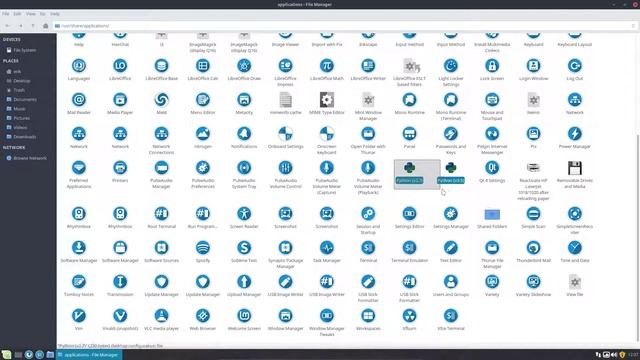Select the VLC media player icon

(x=161, y=315)
